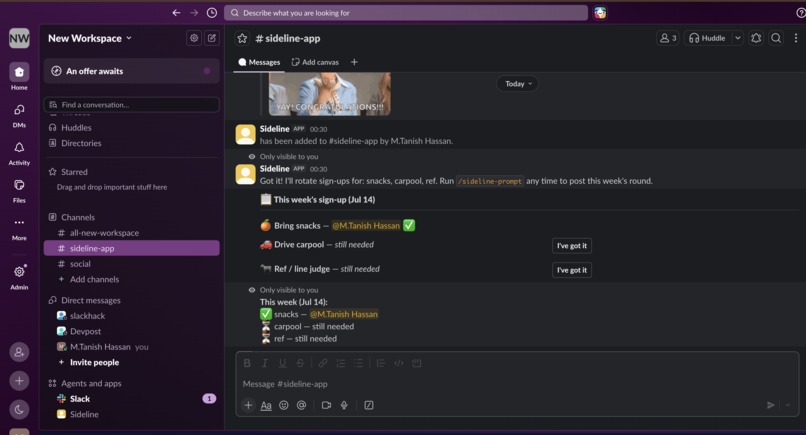
Task: Click I've got it for Drive carpool
Action: pos(572,246)
